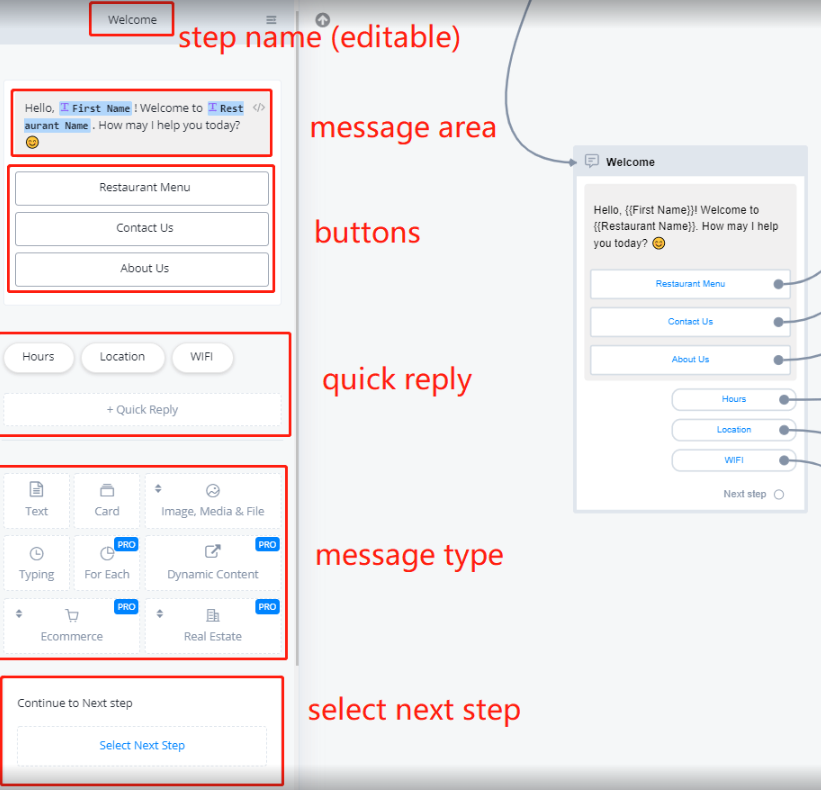Click the About Us button in editor panel

click(x=142, y=269)
